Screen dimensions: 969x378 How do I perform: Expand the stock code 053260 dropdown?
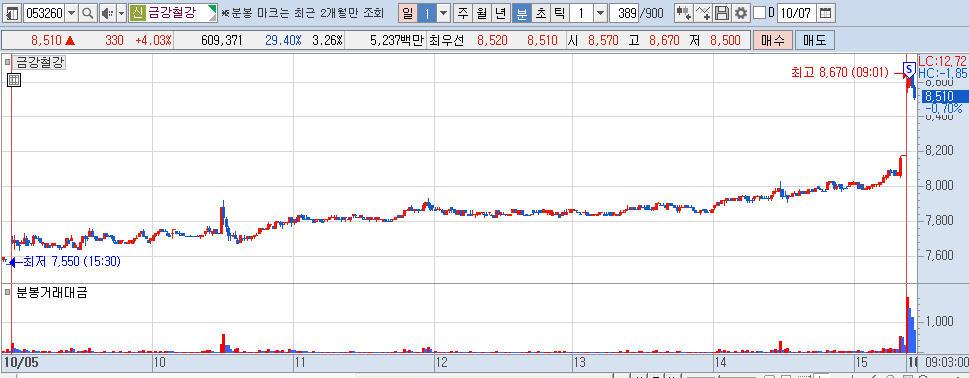(72, 12)
